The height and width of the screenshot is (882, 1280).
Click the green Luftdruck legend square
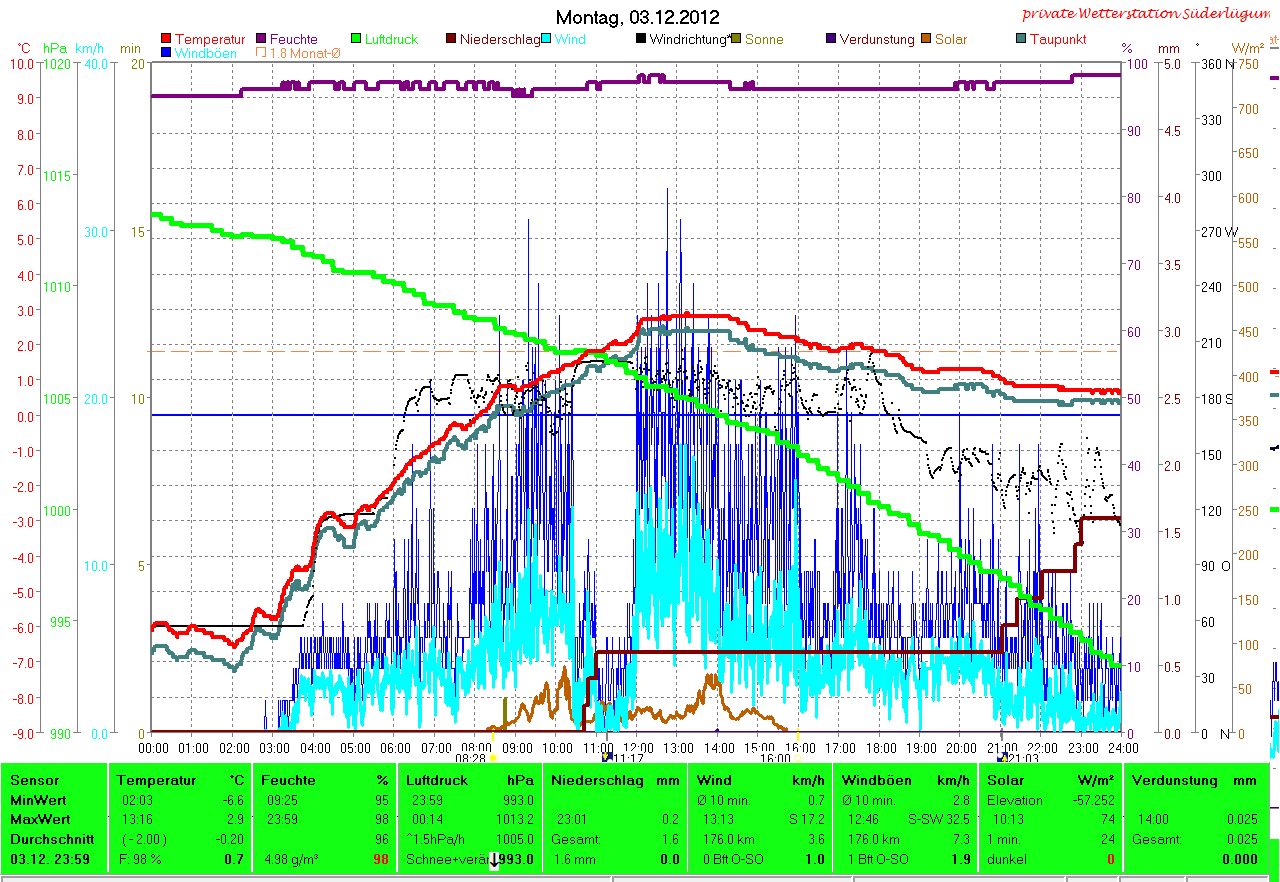(357, 40)
